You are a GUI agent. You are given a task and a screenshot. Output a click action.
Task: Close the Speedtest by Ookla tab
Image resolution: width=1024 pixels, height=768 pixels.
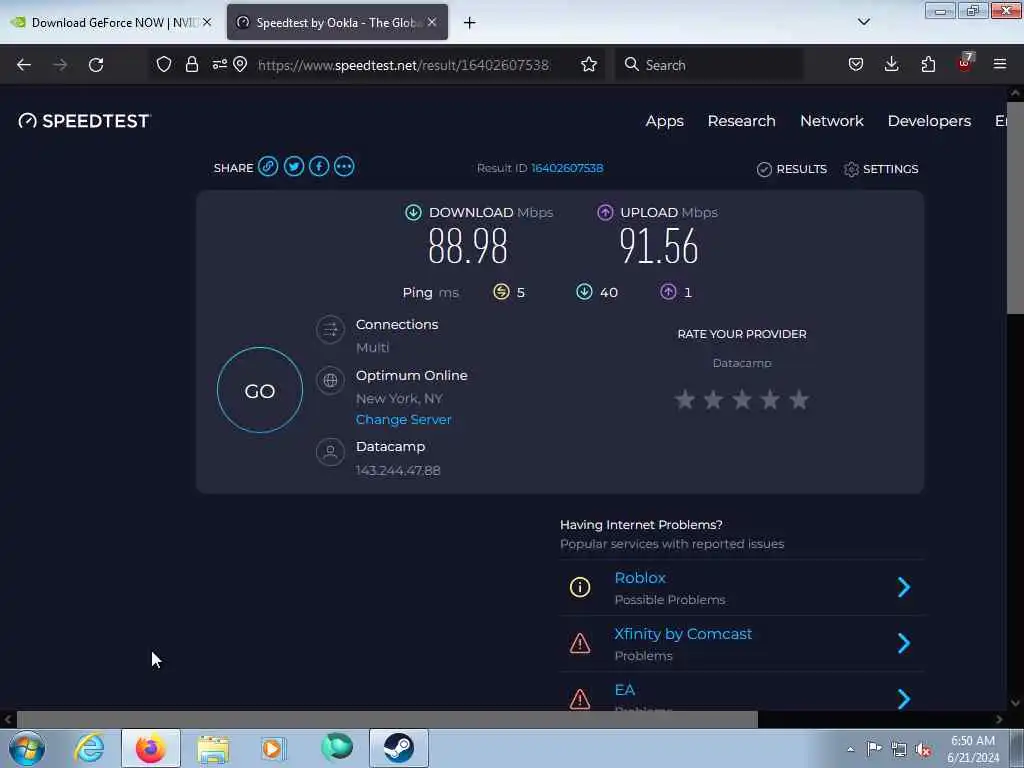pos(432,22)
